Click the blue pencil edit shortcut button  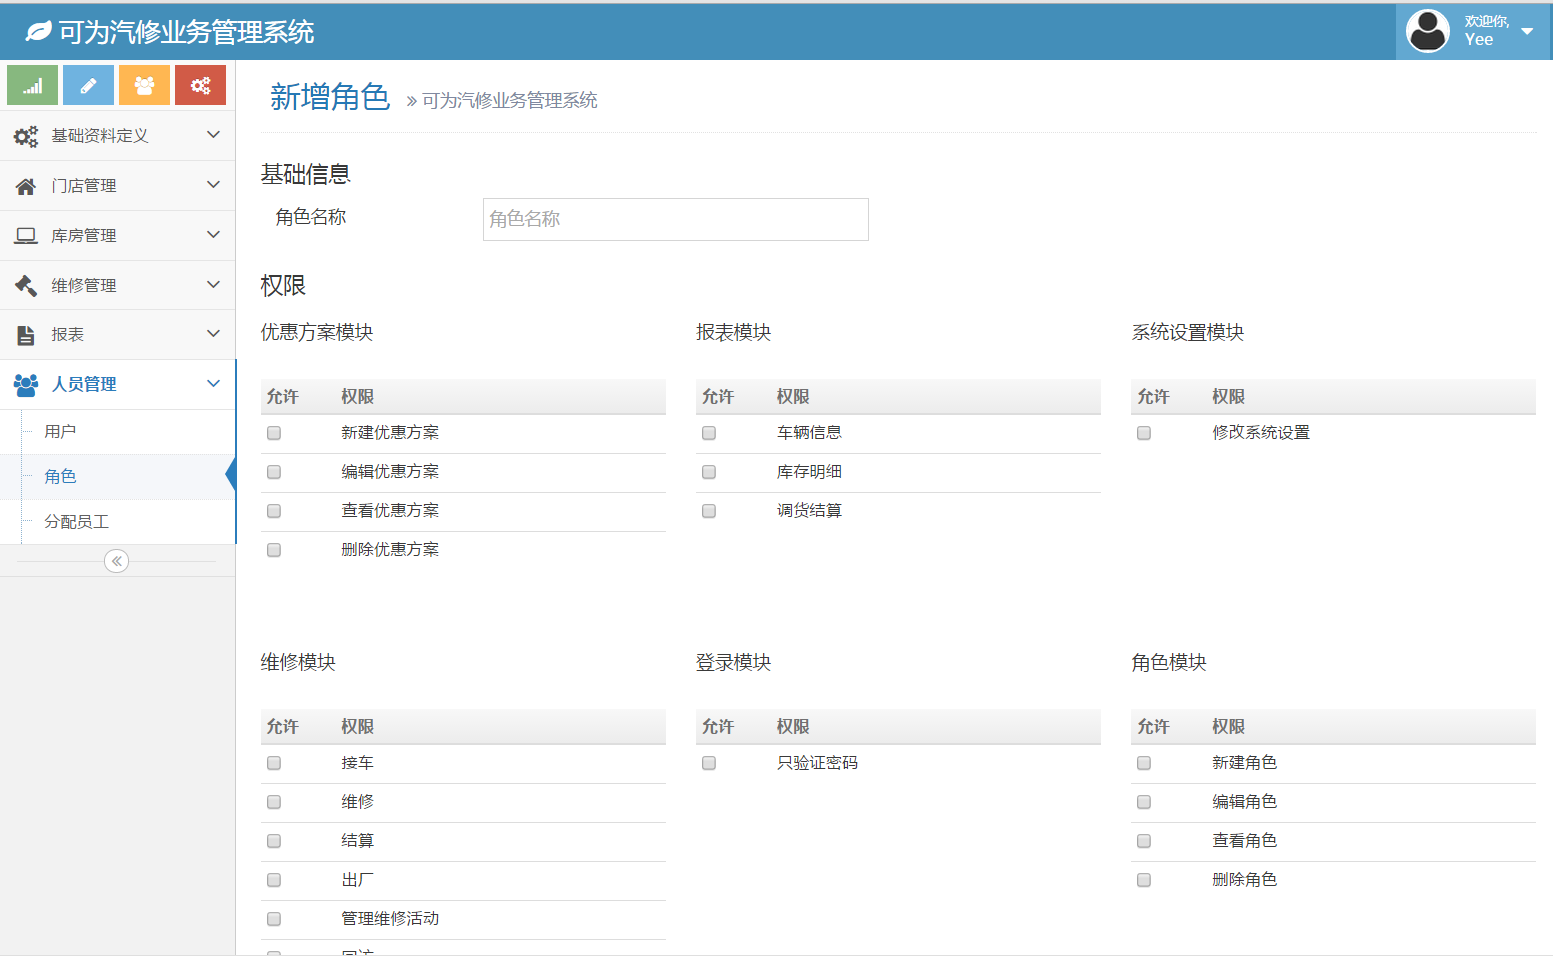point(88,85)
